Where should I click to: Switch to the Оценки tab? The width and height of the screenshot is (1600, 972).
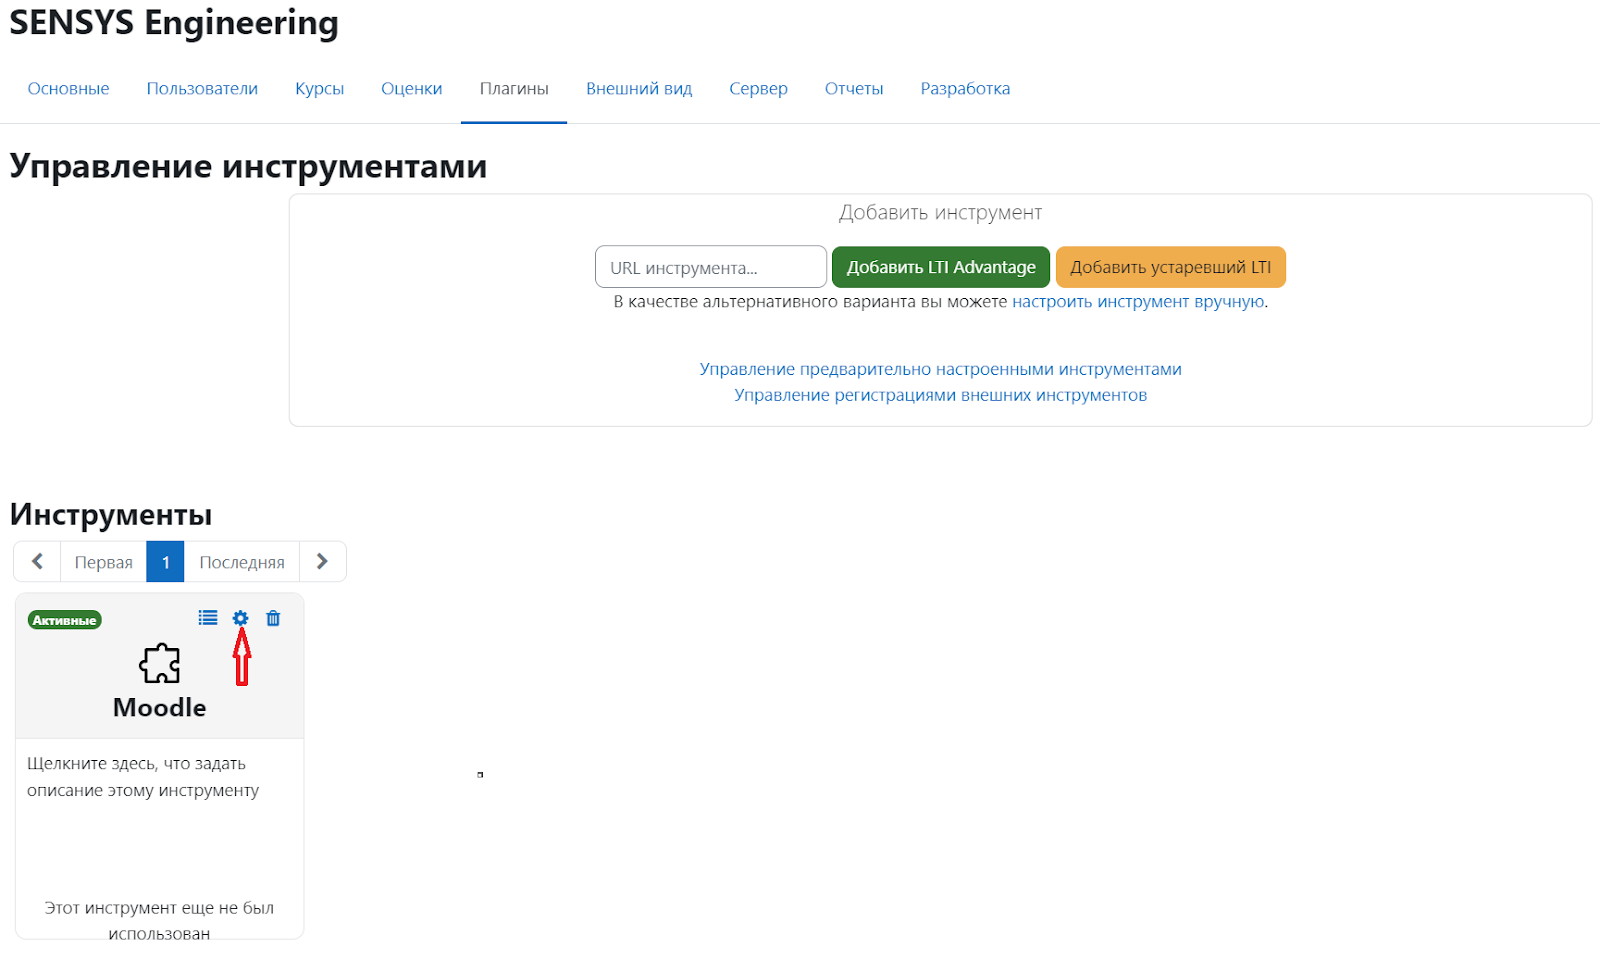(411, 89)
